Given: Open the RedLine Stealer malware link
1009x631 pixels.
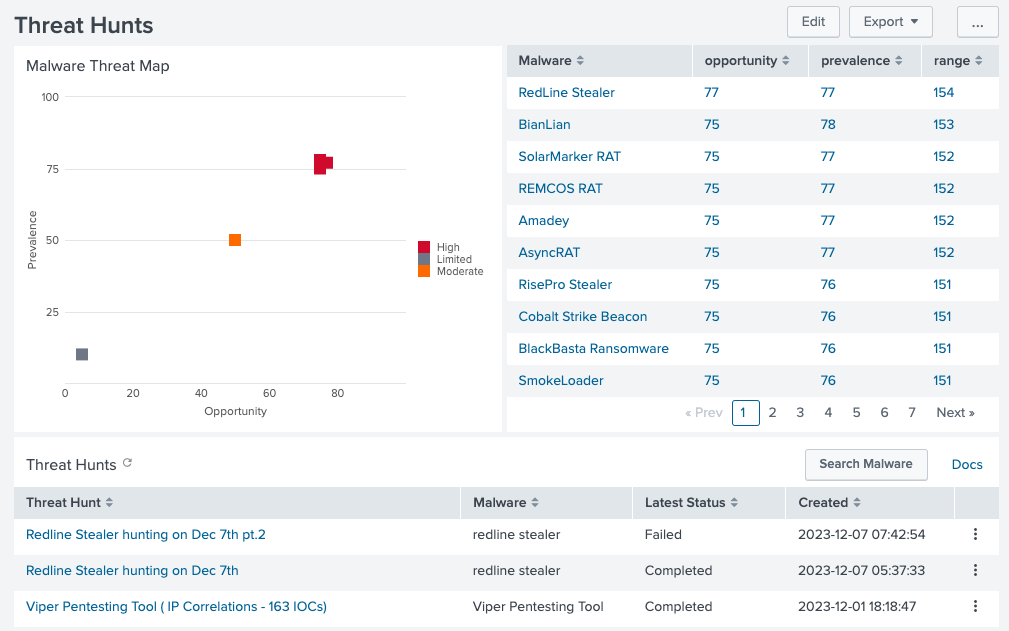Looking at the screenshot, I should click(566, 92).
